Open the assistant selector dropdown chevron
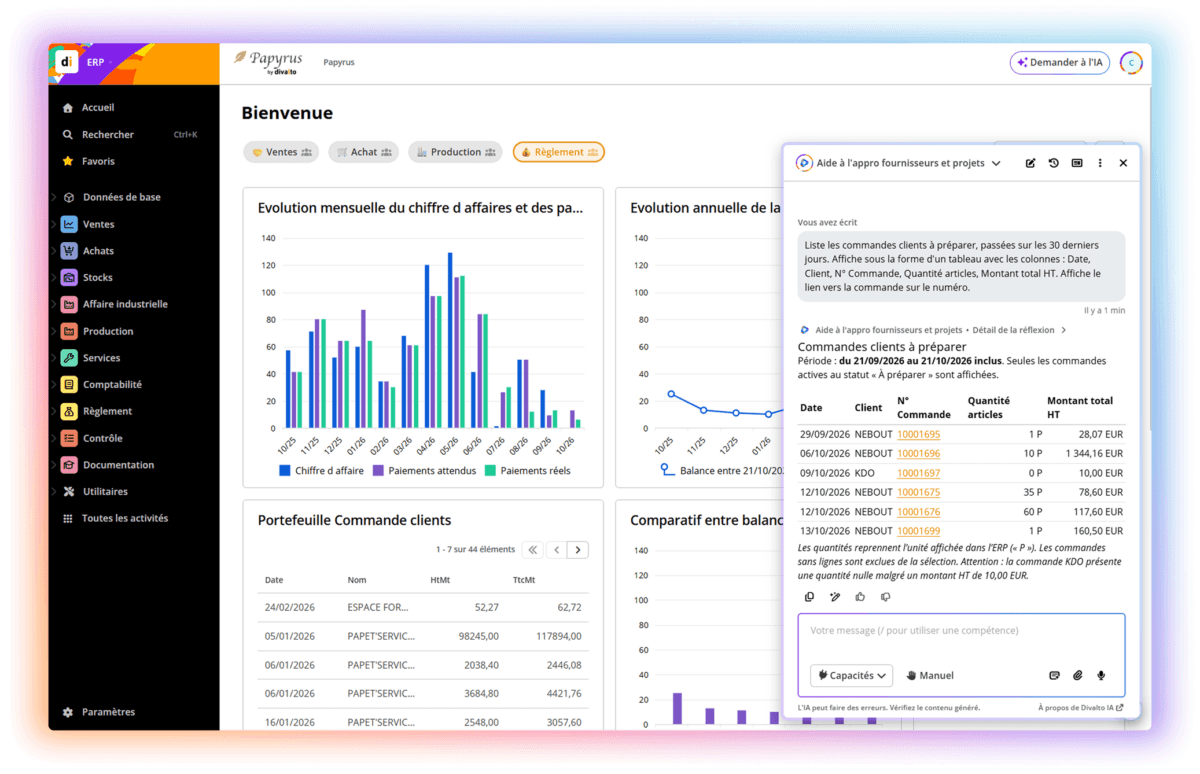The image size is (1200, 774). point(995,163)
